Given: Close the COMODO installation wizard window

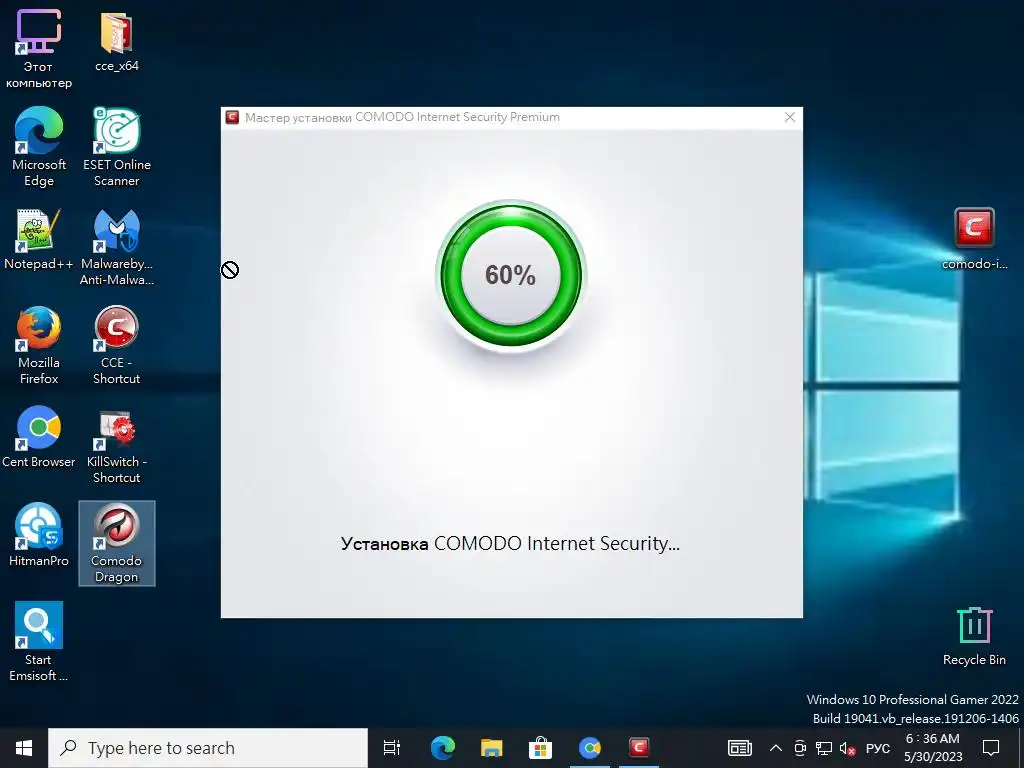Looking at the screenshot, I should click(x=790, y=117).
